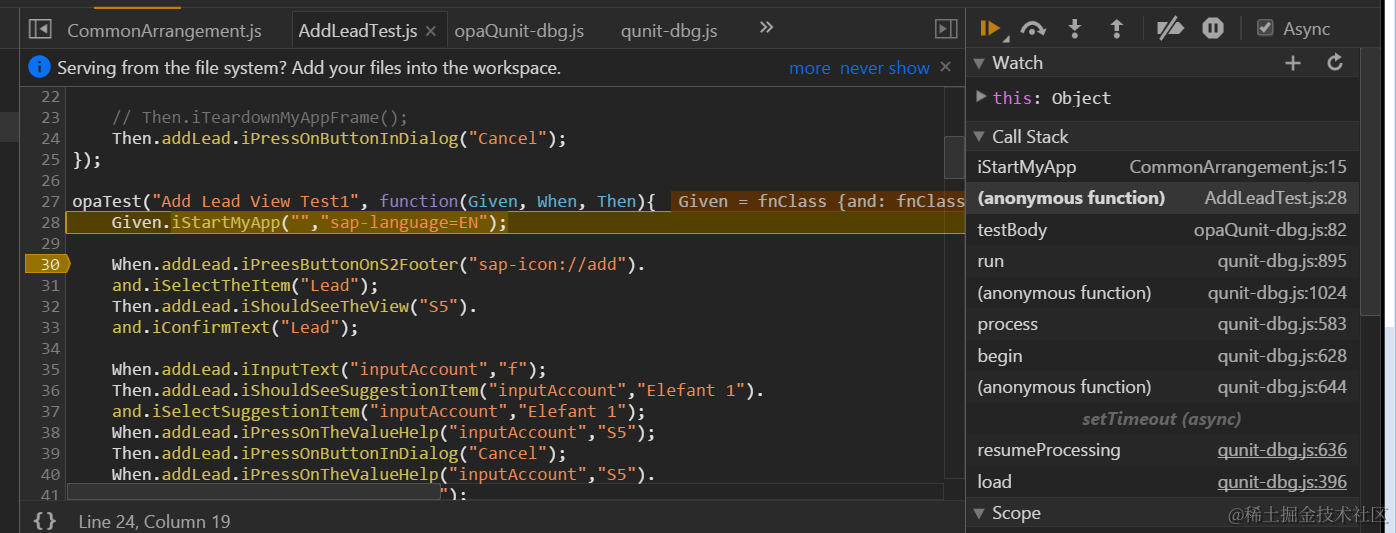
Task: Dismiss the workspace info banner
Action: [946, 67]
